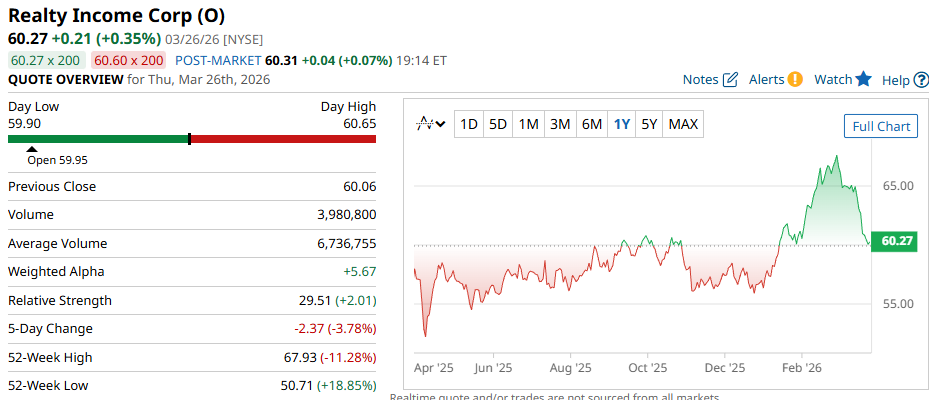The image size is (936, 400).
Task: Select the 1D chart range
Action: pos(468,124)
